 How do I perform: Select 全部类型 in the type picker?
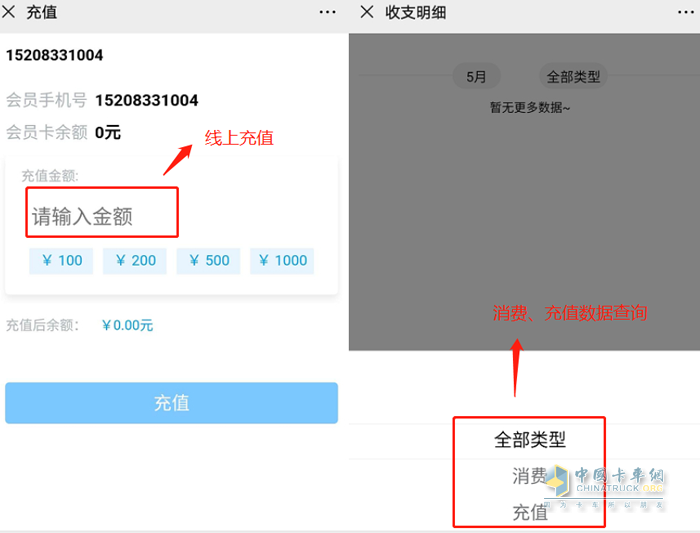529,440
